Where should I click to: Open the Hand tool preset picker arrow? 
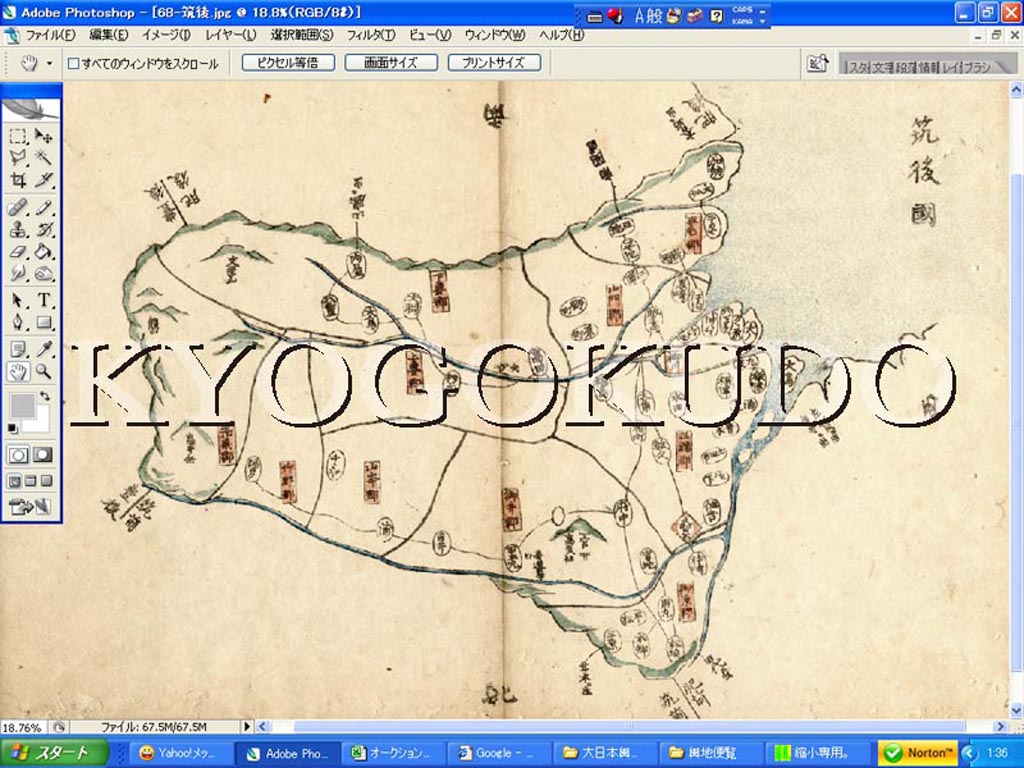coord(50,63)
